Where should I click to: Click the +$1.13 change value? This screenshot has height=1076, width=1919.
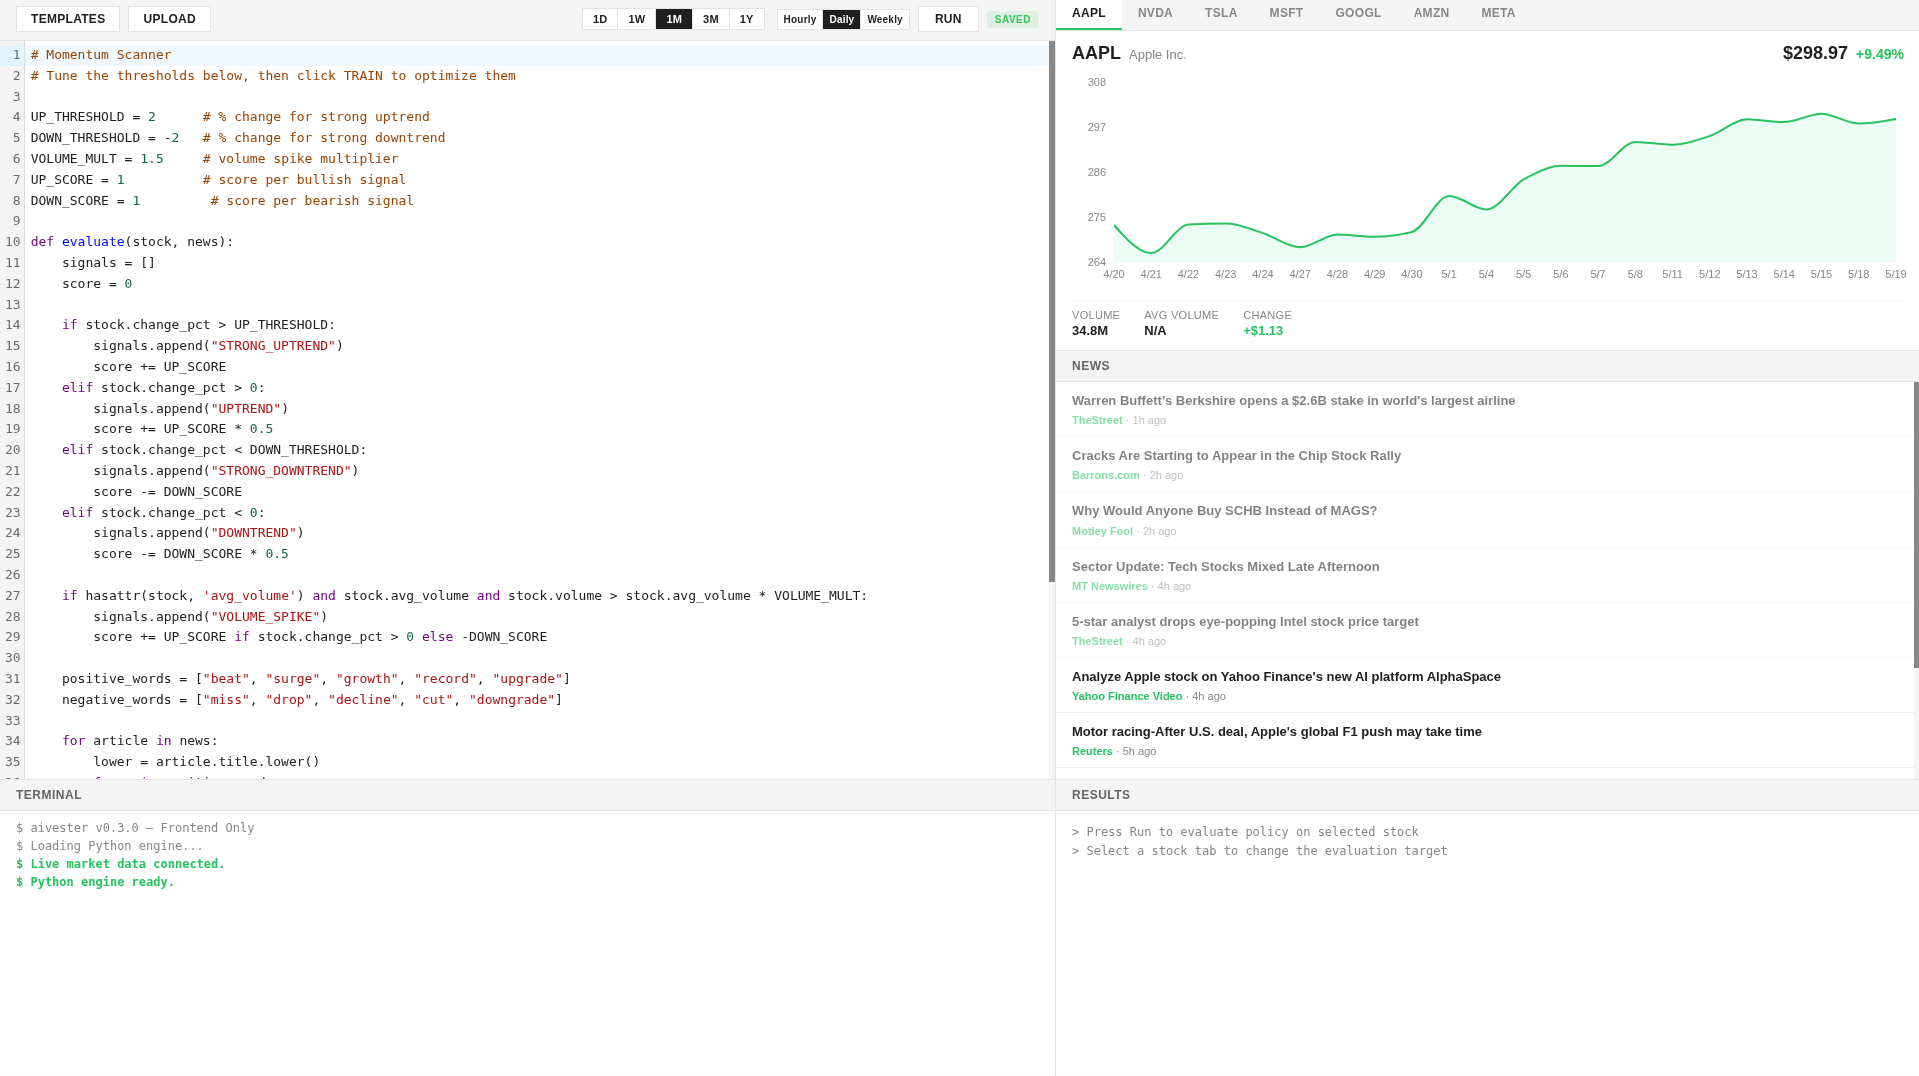point(1263,331)
